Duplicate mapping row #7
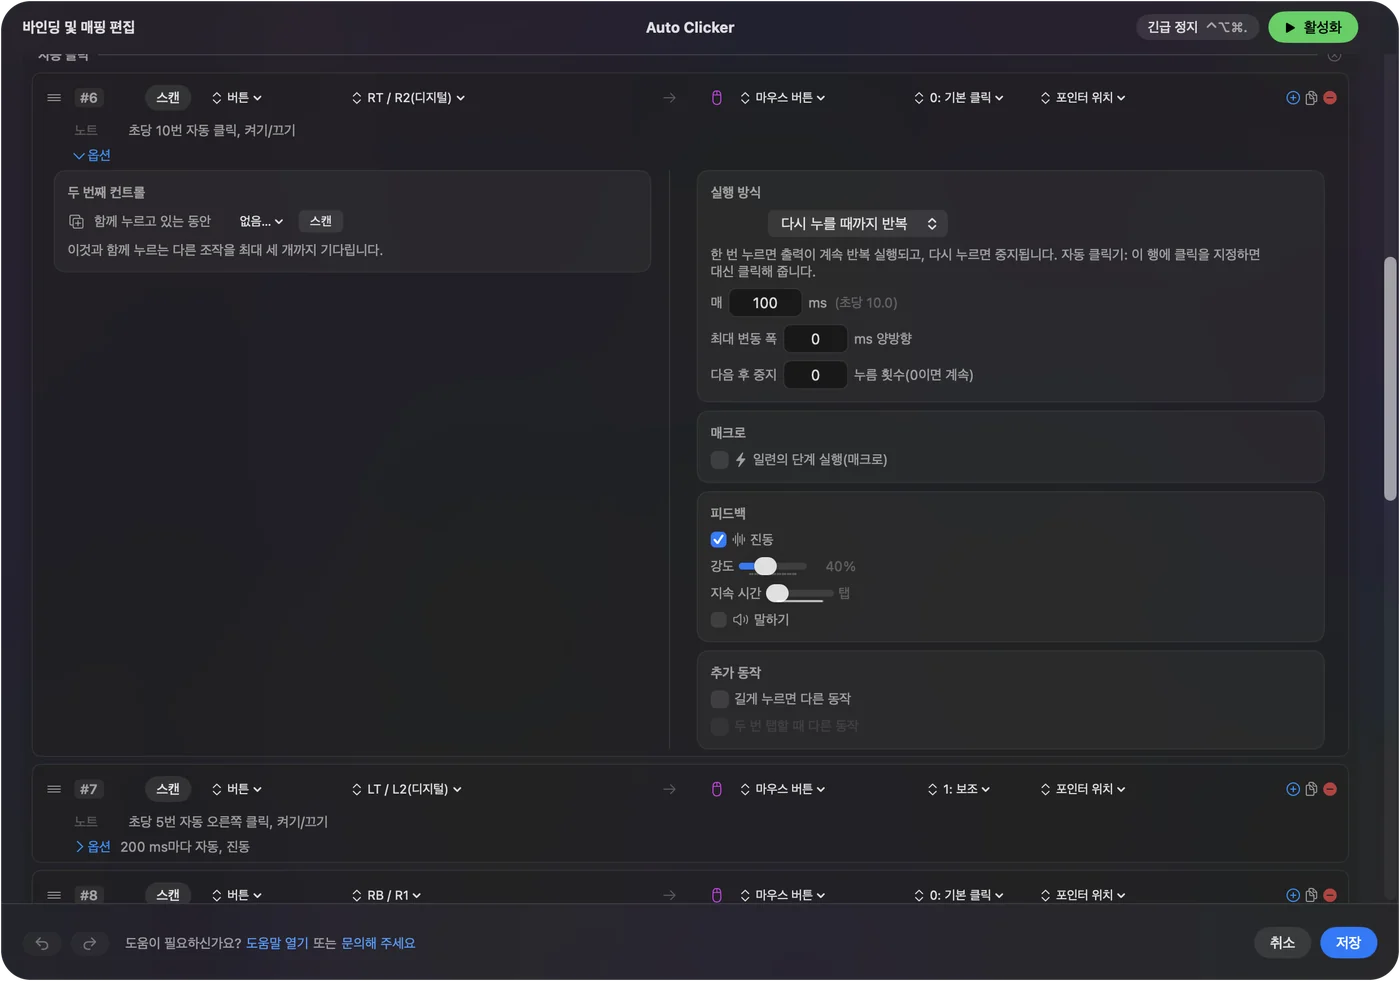1400x981 pixels. point(1311,789)
